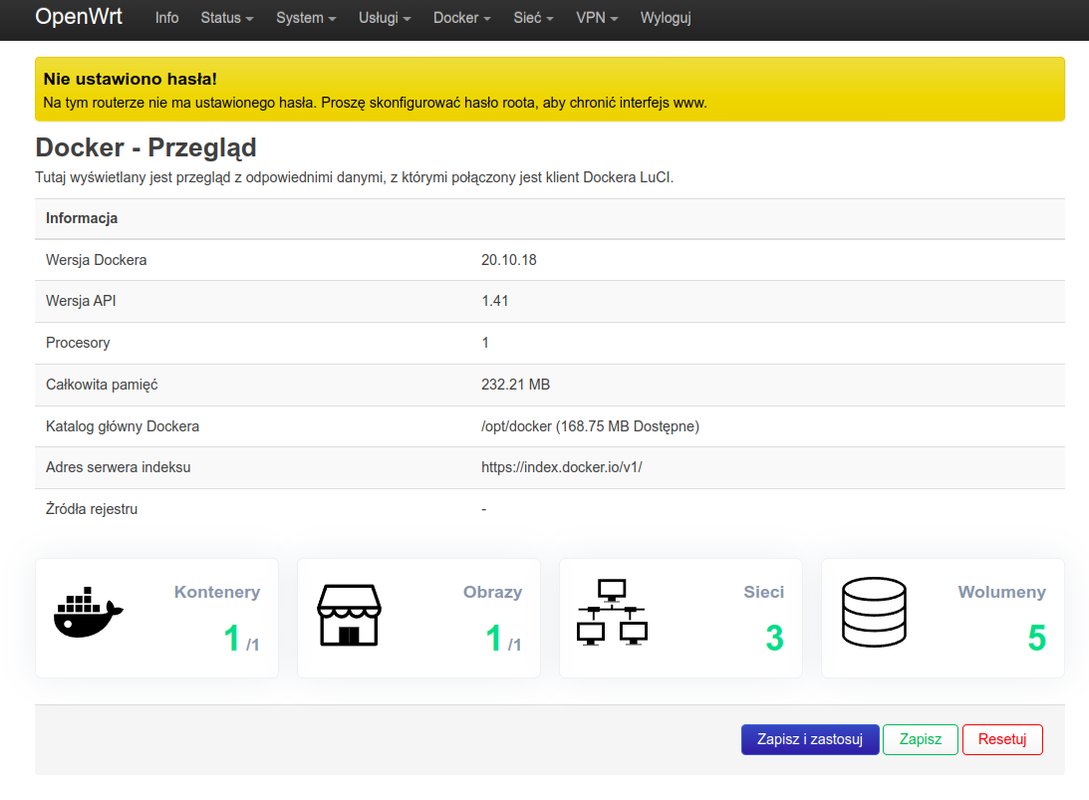Click the Wersja API label
1089x800 pixels.
(x=81, y=301)
